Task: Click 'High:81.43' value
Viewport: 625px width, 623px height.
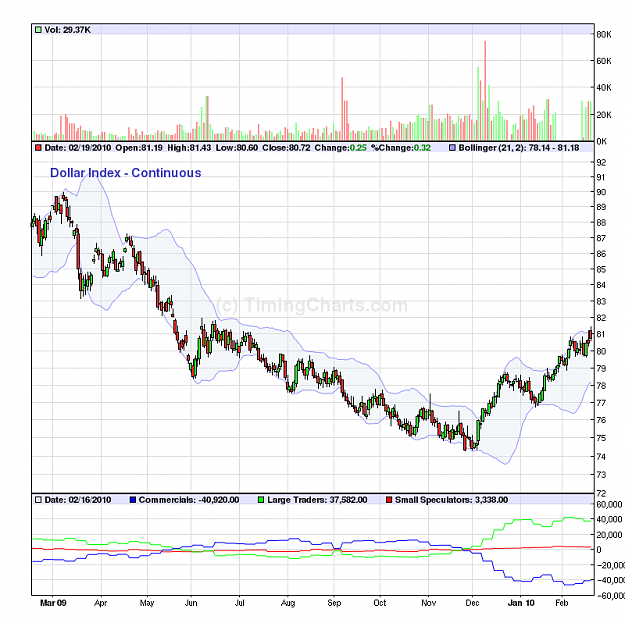Action: (189, 148)
